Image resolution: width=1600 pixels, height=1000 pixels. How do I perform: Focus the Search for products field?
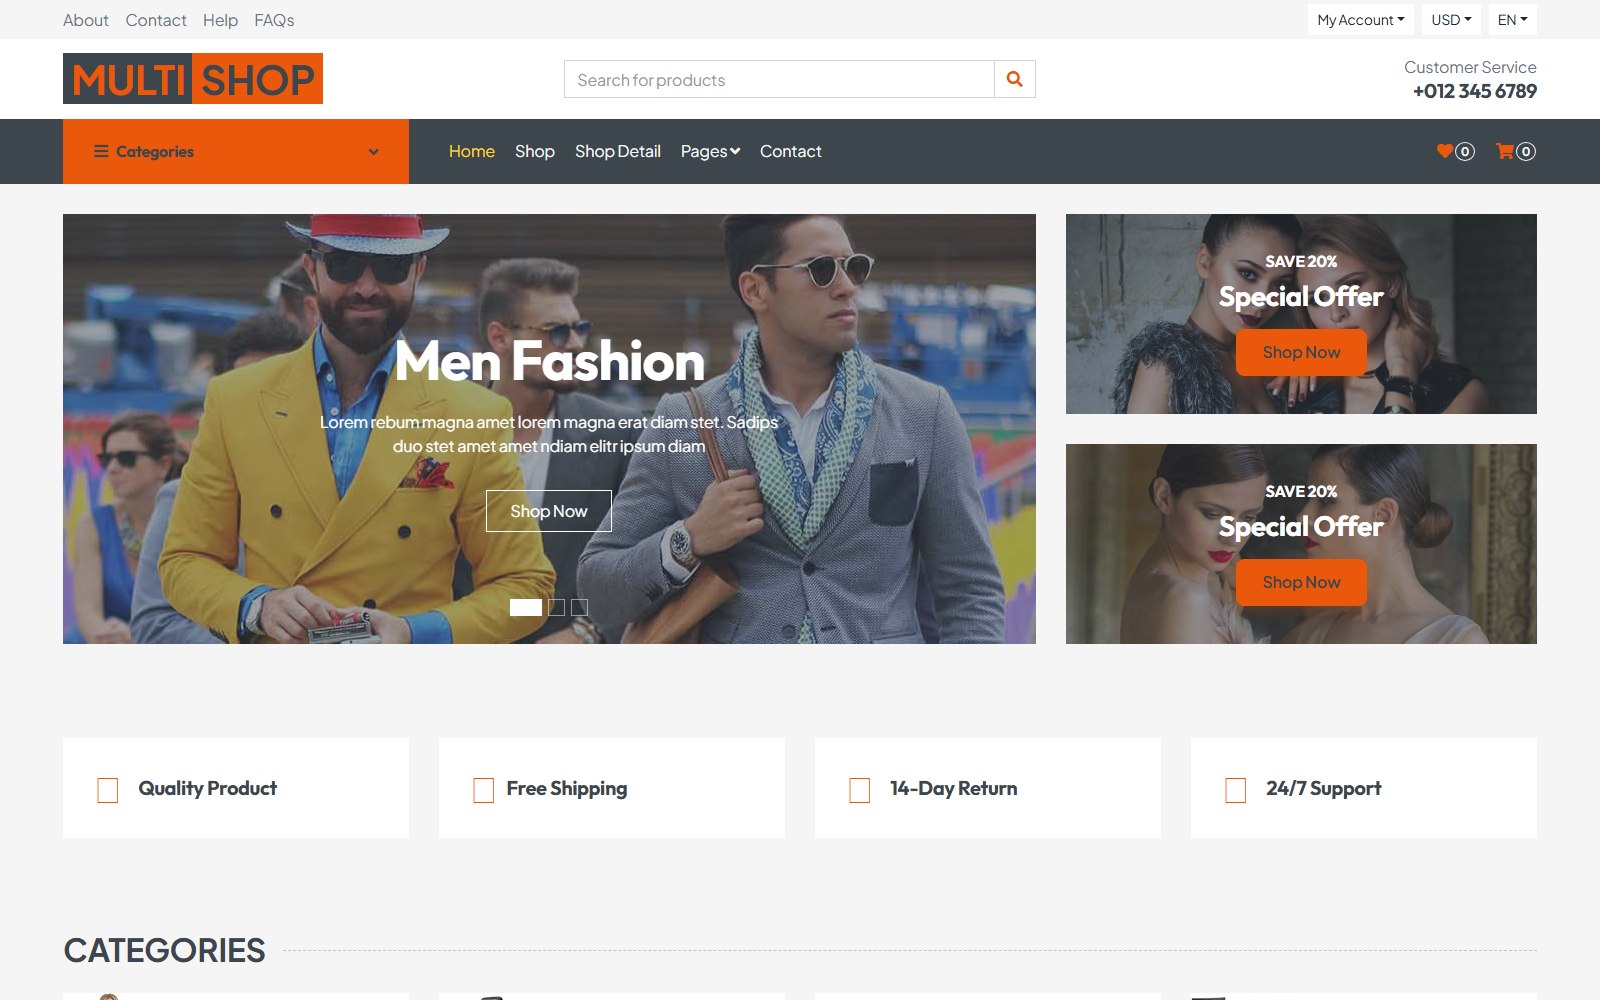point(779,79)
